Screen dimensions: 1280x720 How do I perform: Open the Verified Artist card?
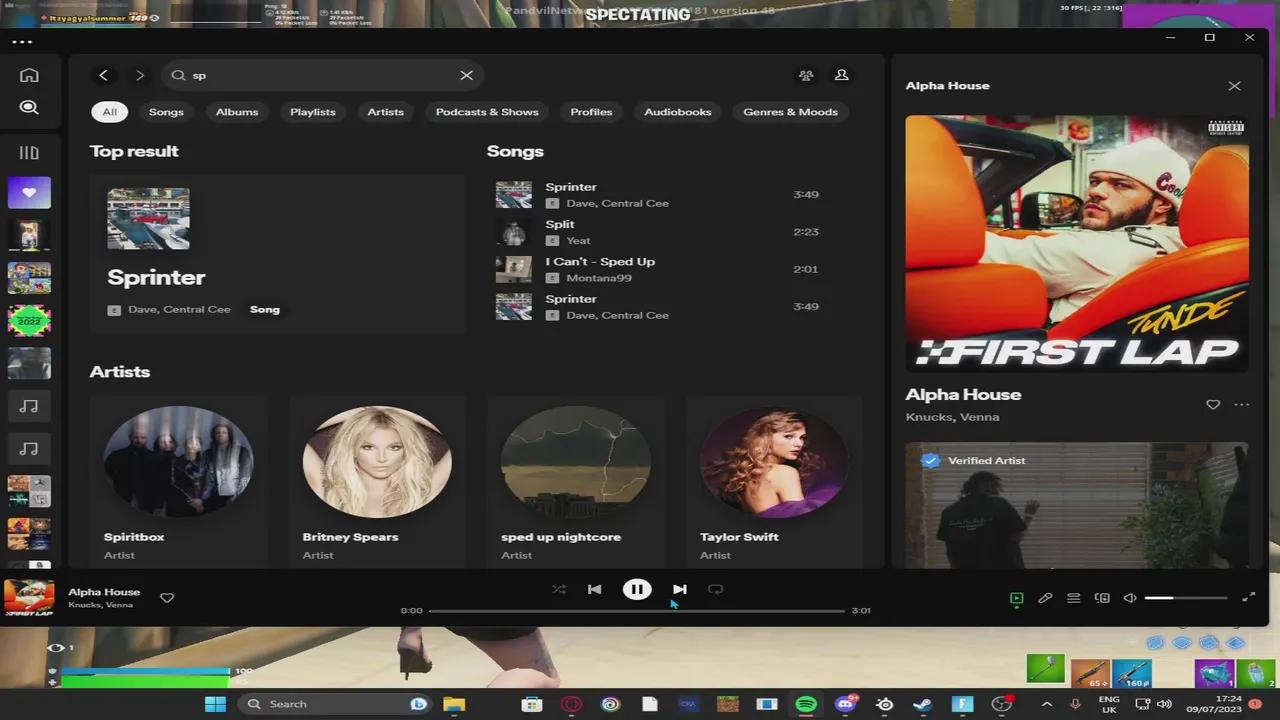[1077, 505]
